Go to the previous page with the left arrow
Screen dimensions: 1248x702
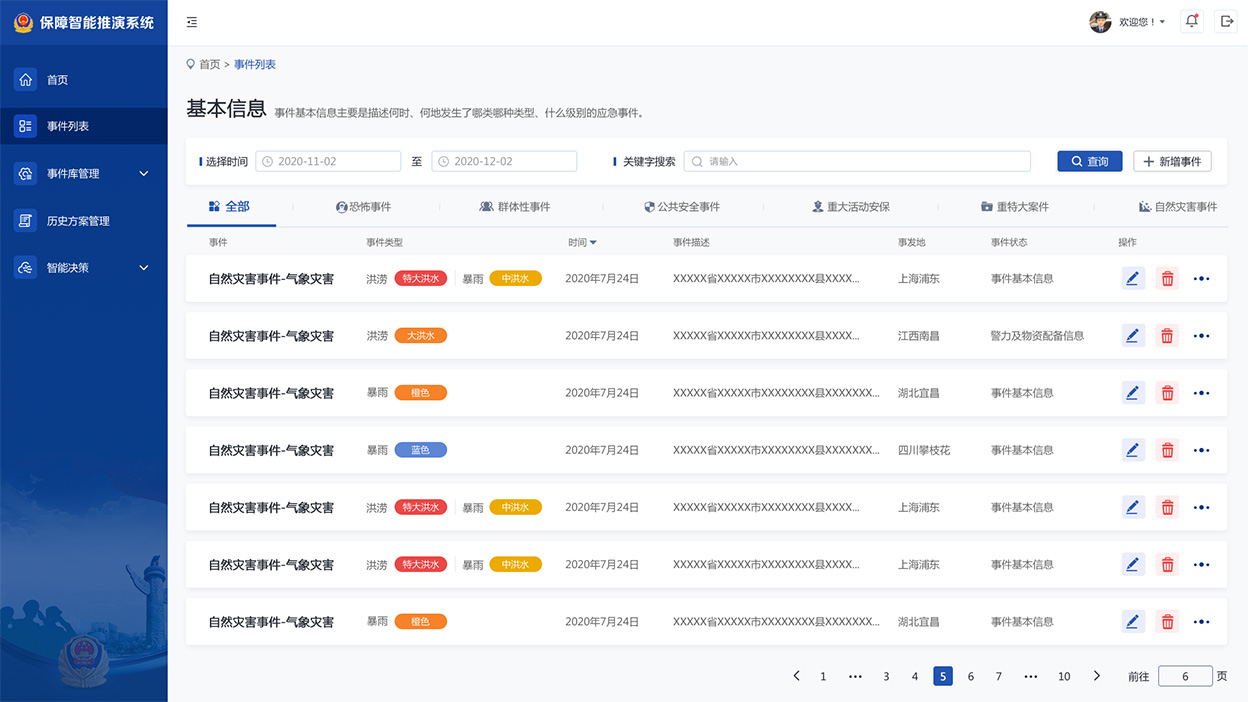tap(796, 676)
